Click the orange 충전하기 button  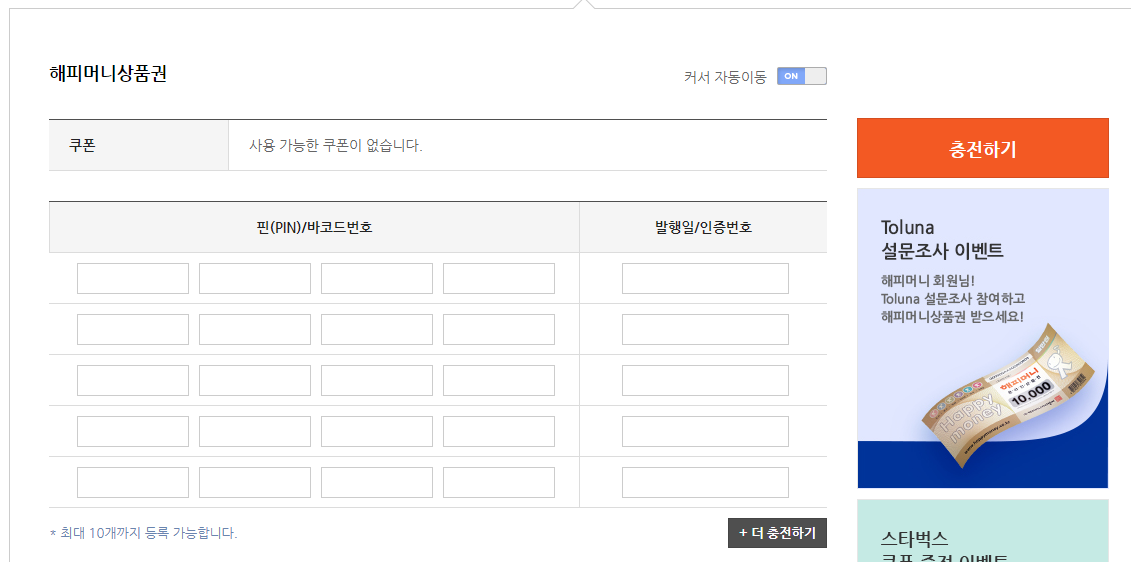coord(982,148)
